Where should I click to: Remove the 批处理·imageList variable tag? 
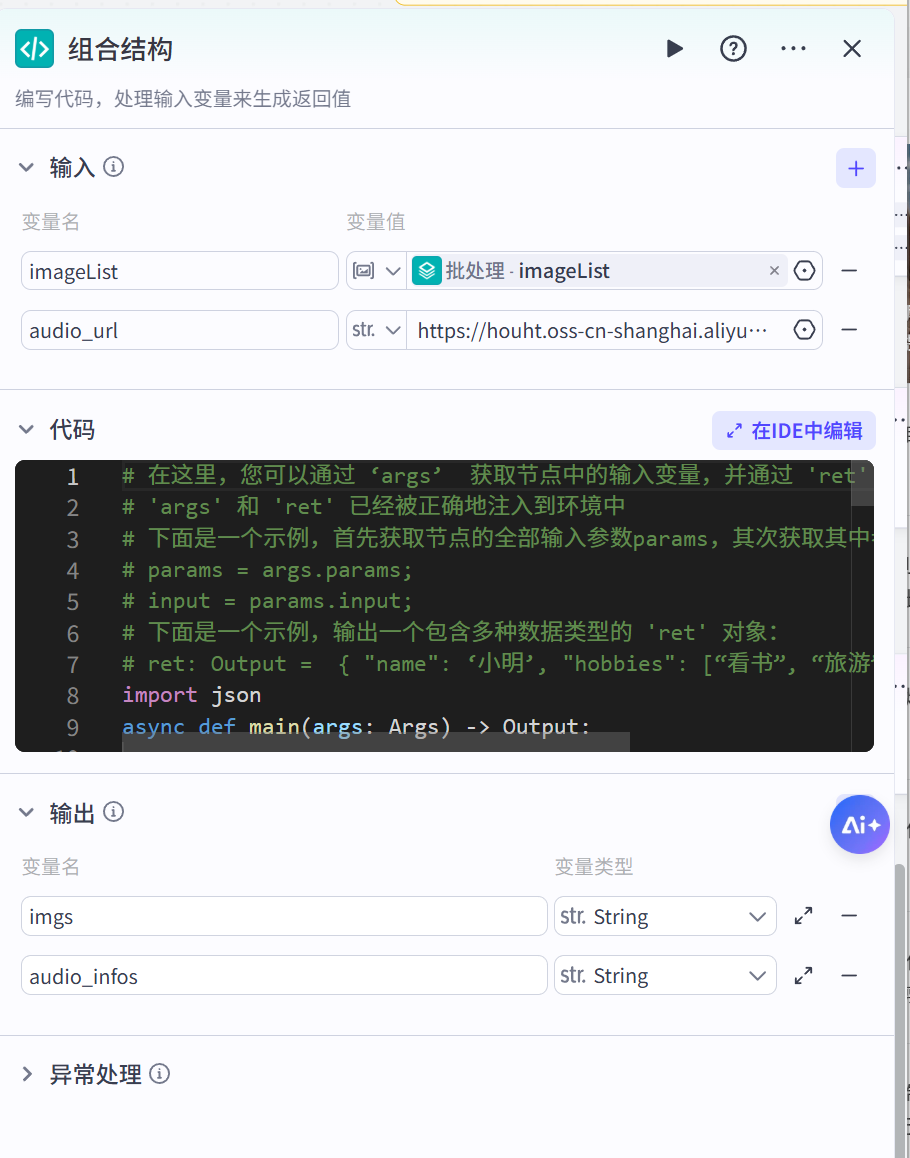(775, 270)
